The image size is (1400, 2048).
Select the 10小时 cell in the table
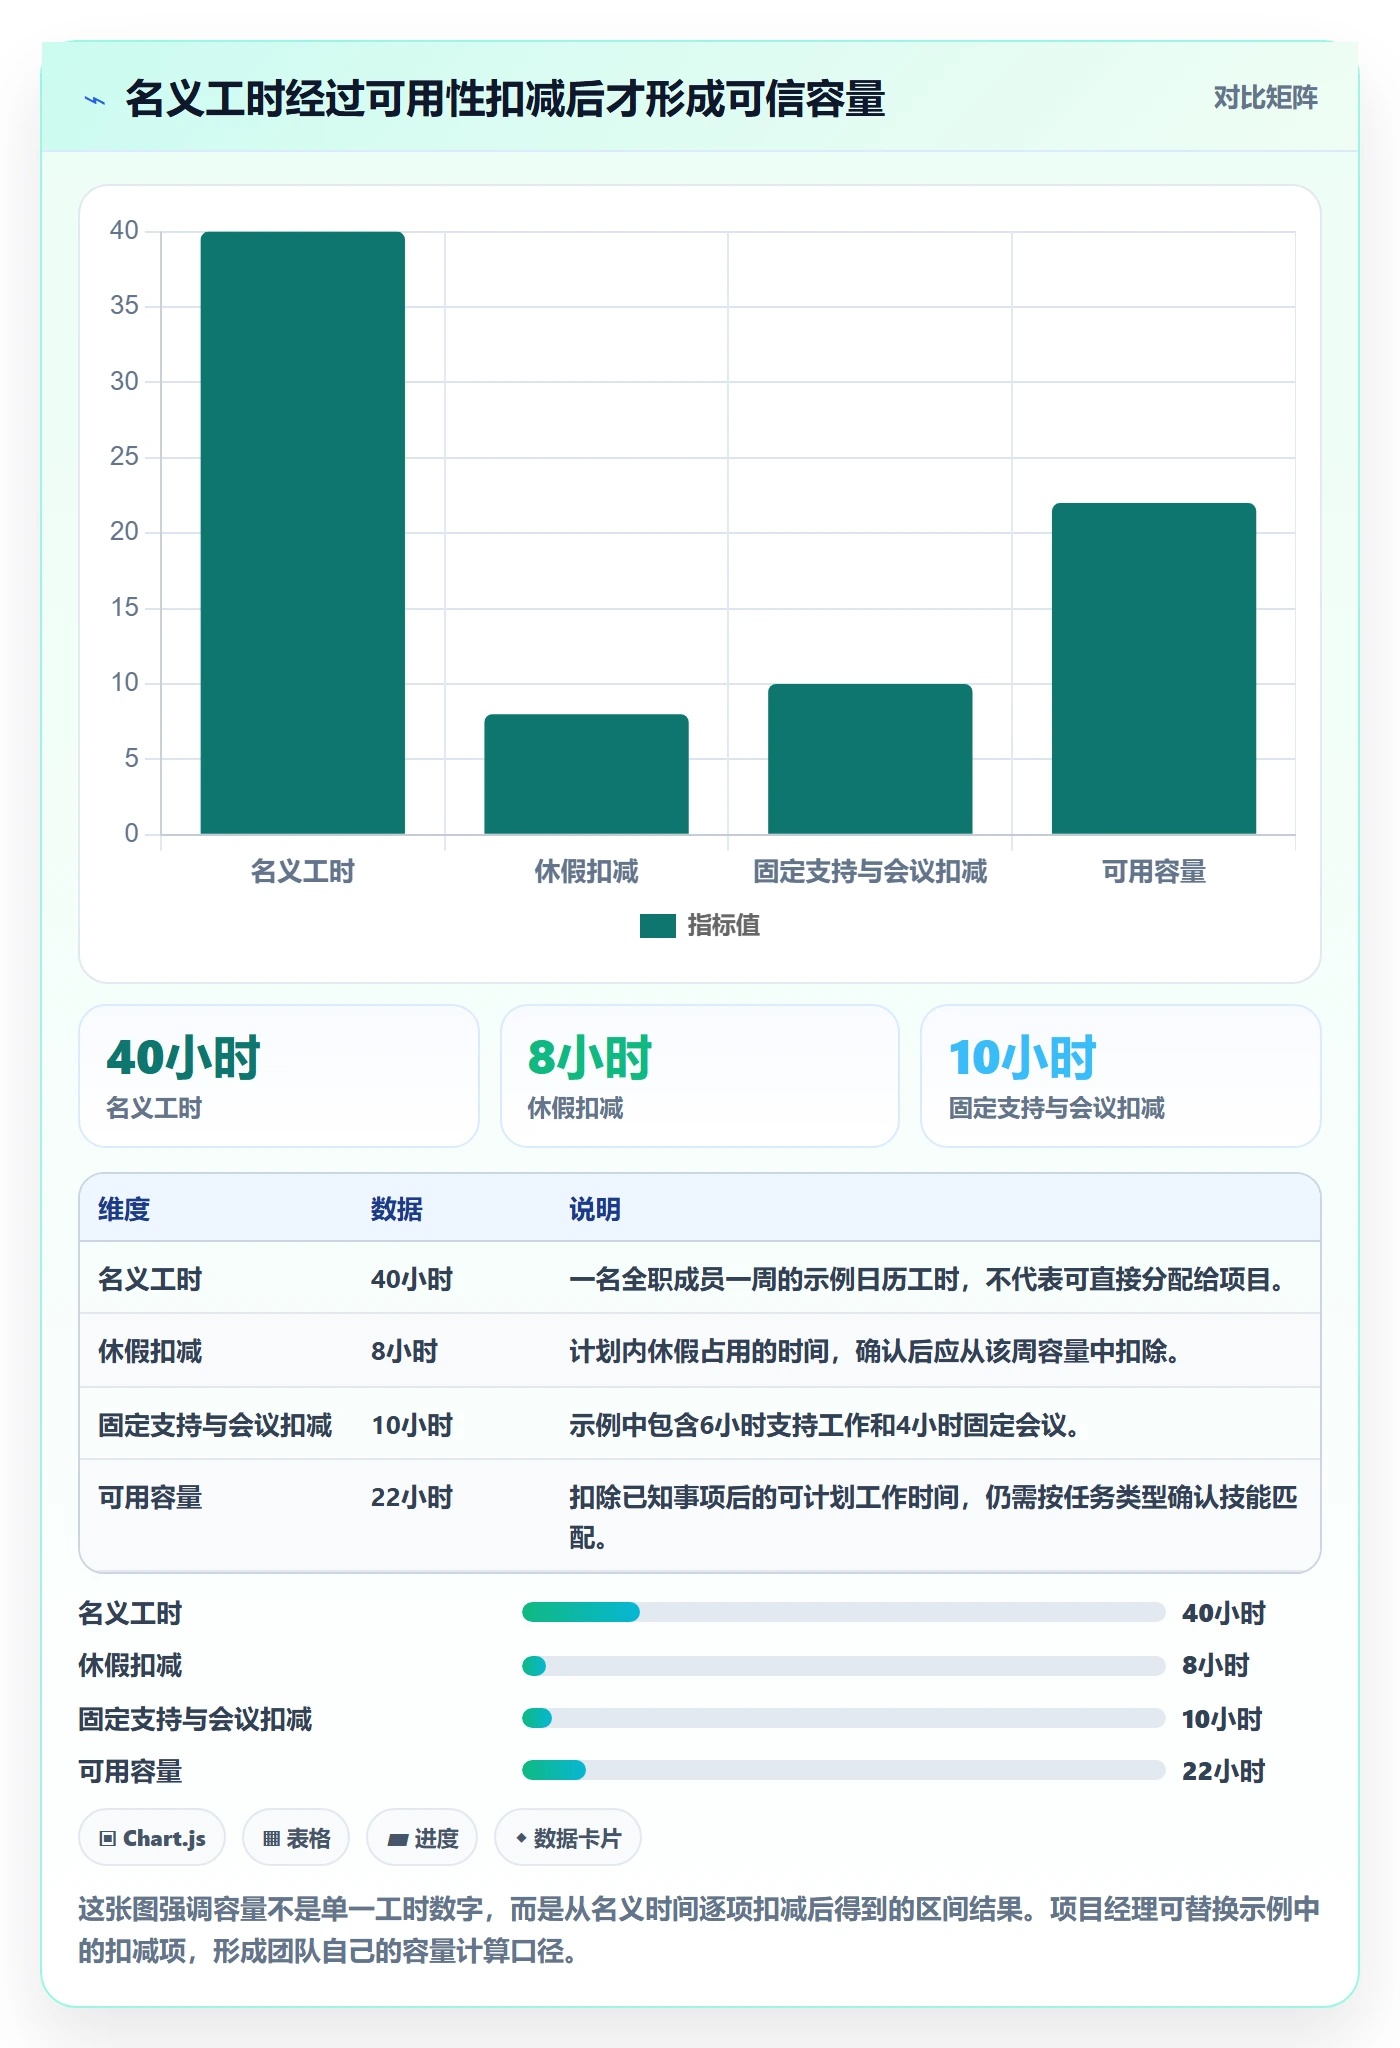[412, 1425]
